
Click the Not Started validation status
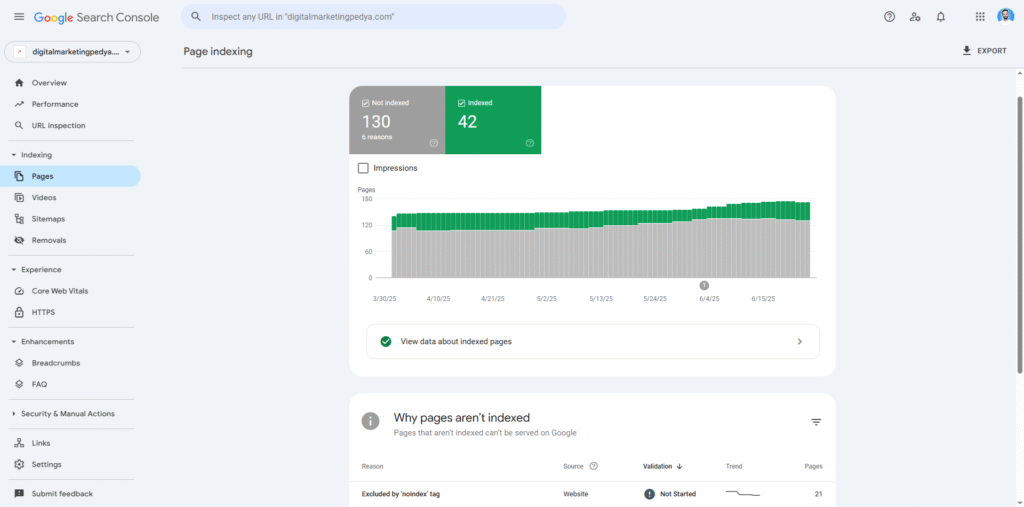[x=670, y=494]
